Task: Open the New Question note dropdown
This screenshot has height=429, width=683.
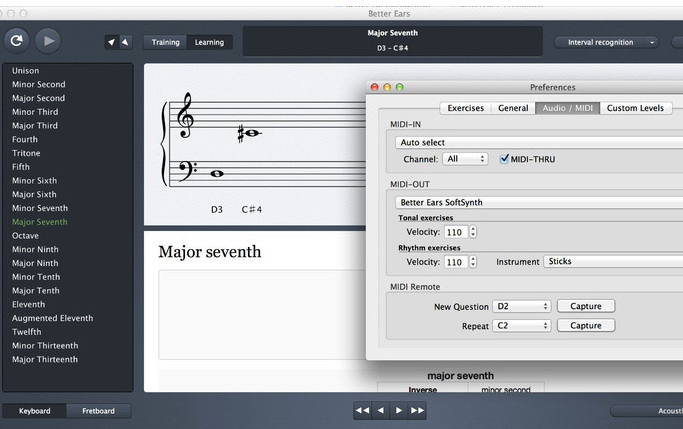Action: pos(521,306)
